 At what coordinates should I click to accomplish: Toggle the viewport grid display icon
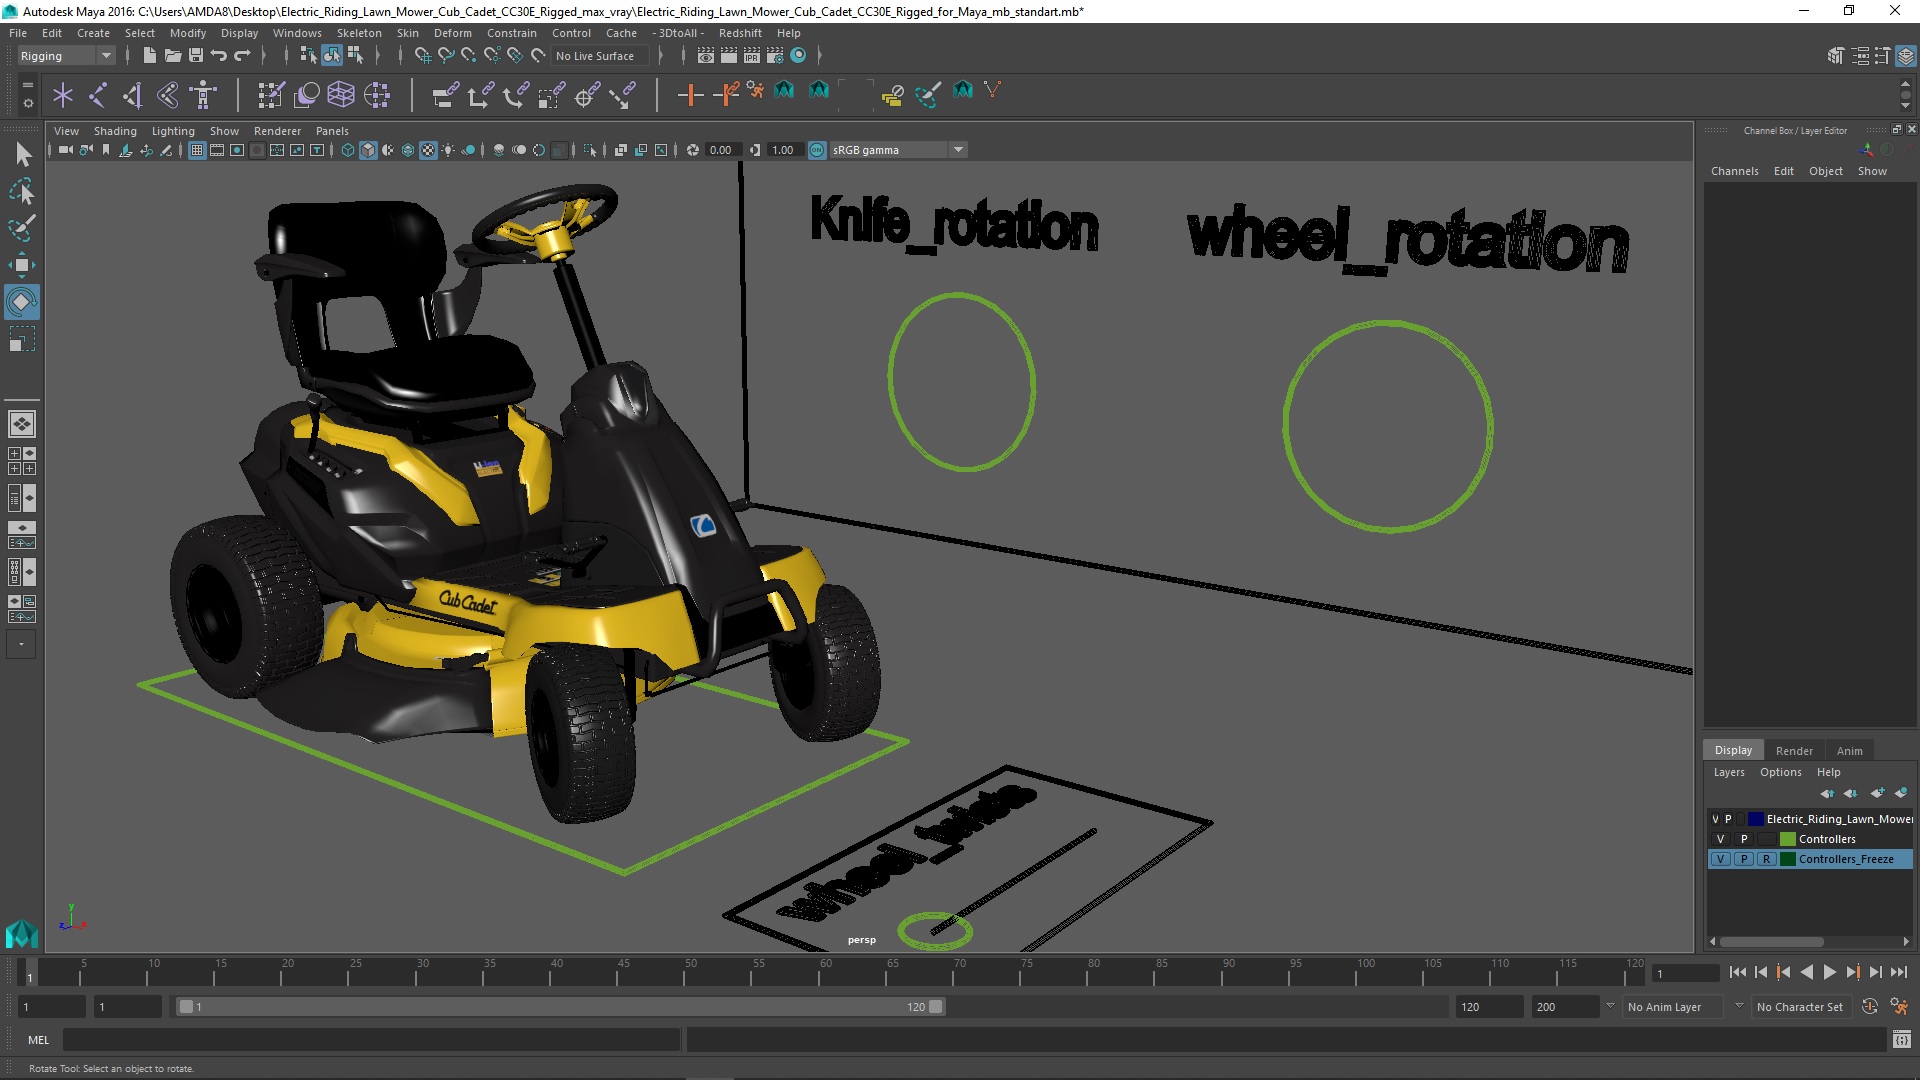pos(197,150)
